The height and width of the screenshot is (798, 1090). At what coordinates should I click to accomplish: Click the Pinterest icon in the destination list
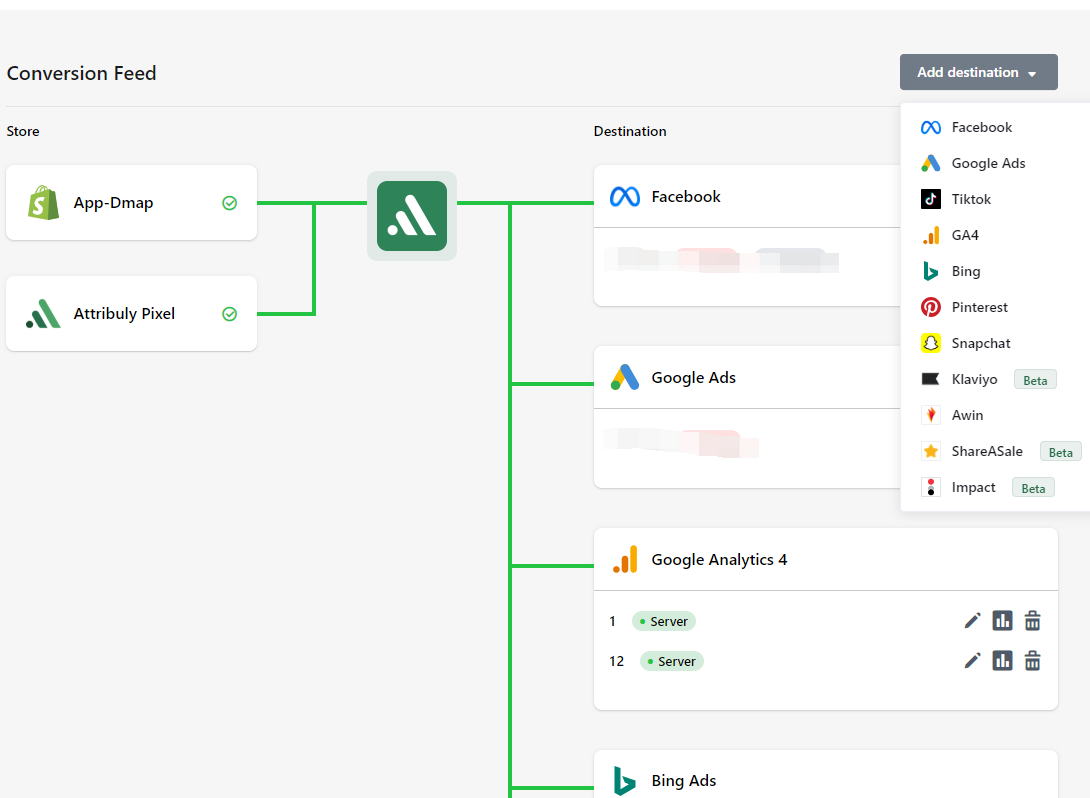[931, 307]
